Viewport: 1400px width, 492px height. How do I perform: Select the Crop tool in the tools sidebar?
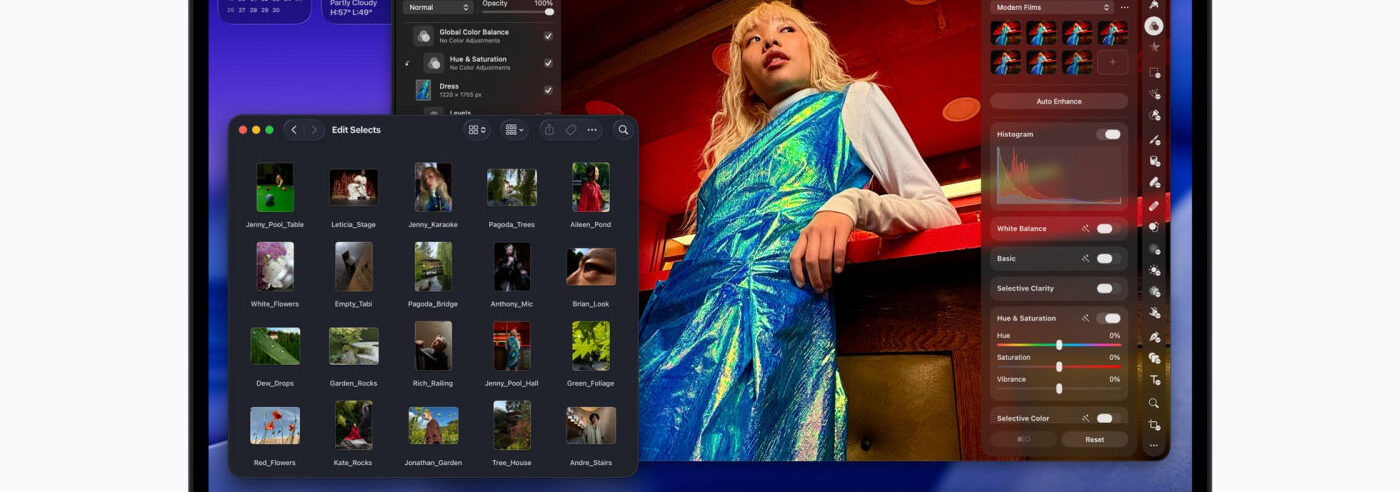(1154, 425)
